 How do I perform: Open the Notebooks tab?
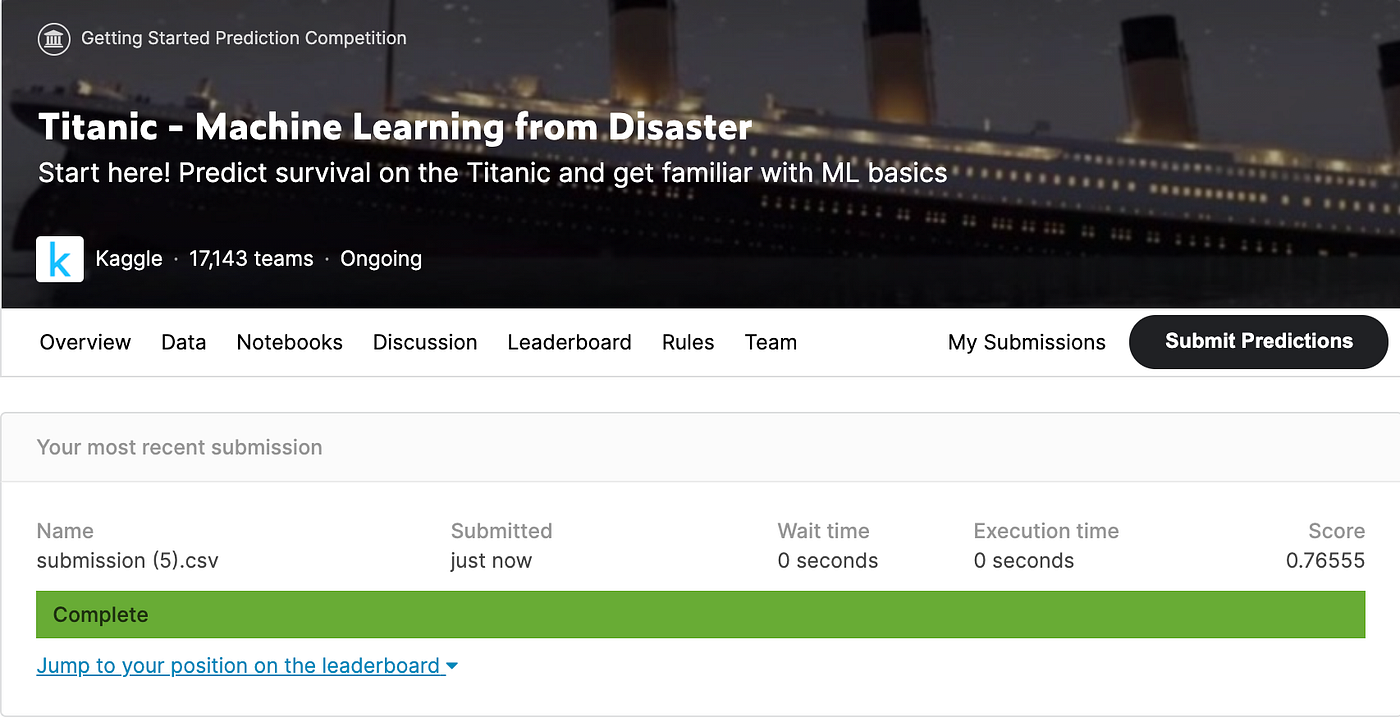289,342
